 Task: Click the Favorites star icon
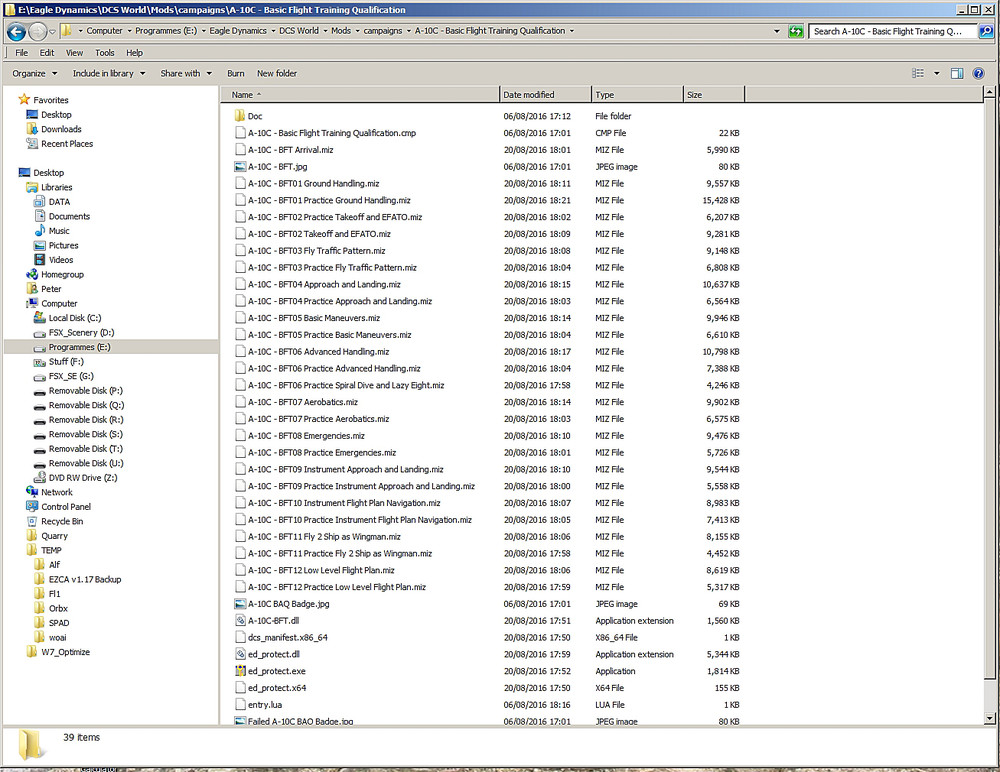24,100
